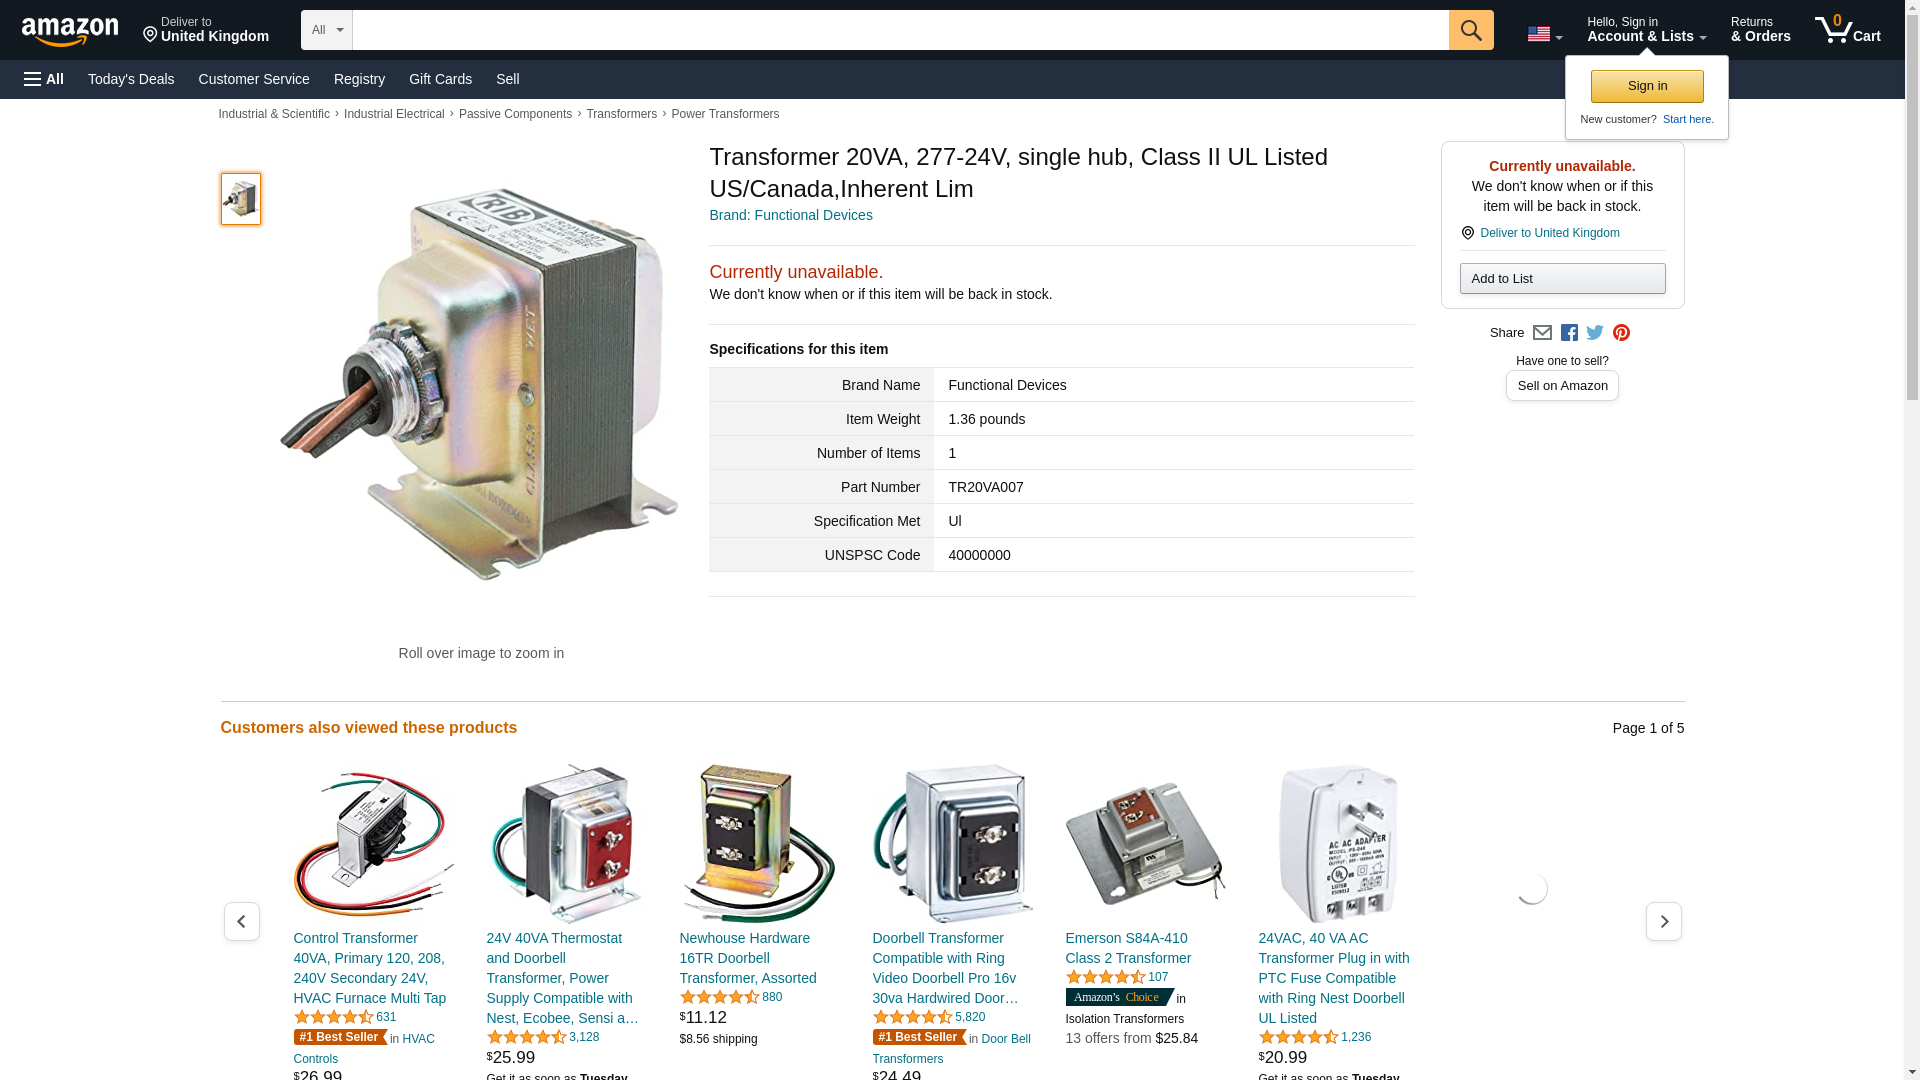Click the Amazon logo
This screenshot has width=1920, height=1080.
point(70,32)
